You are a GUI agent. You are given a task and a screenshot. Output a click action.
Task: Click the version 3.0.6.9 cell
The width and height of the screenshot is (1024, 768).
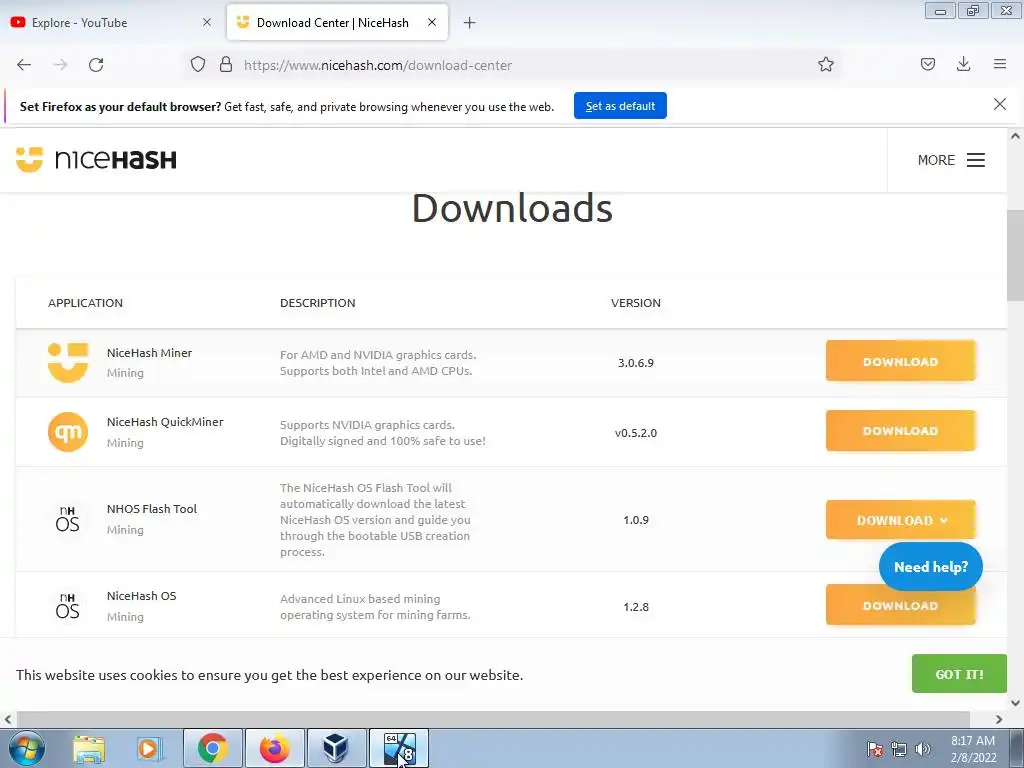pyautogui.click(x=636, y=362)
